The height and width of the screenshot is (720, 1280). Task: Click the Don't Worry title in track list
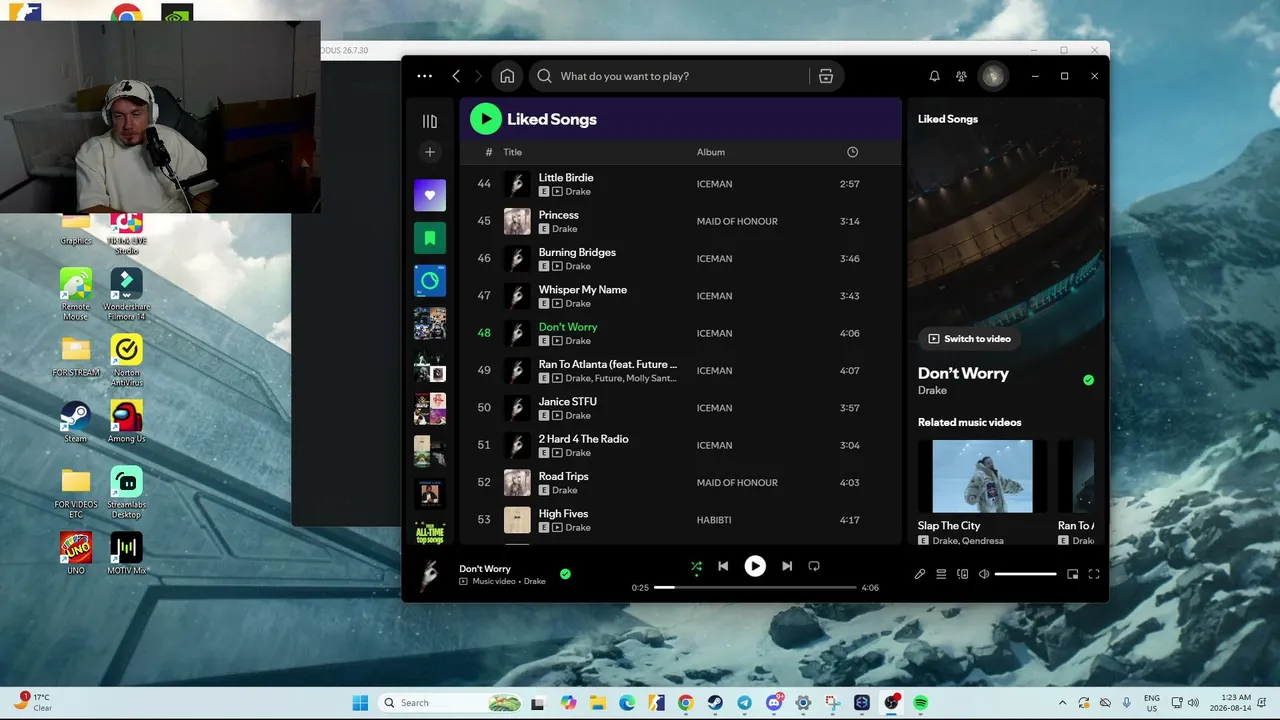click(568, 327)
